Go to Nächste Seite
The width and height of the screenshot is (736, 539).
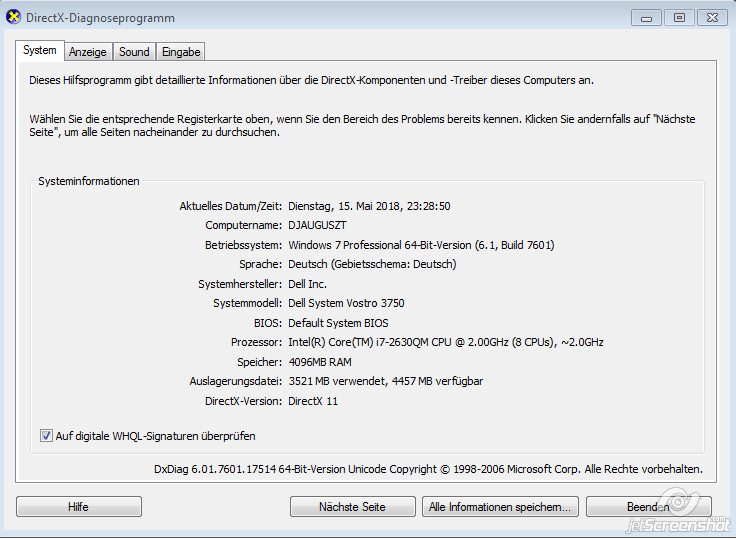tap(353, 507)
